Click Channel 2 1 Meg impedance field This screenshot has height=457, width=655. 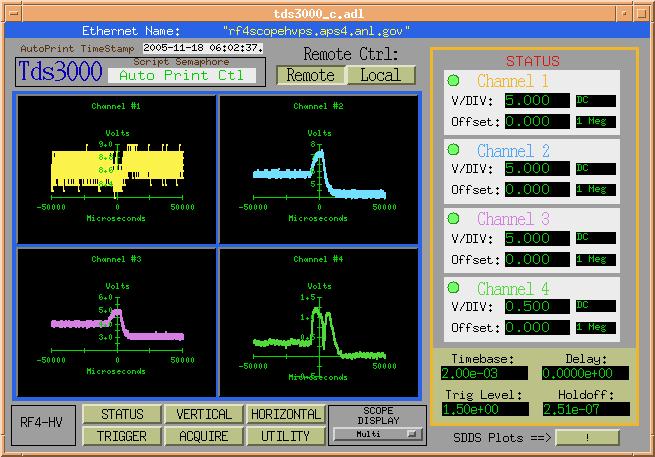(596, 190)
